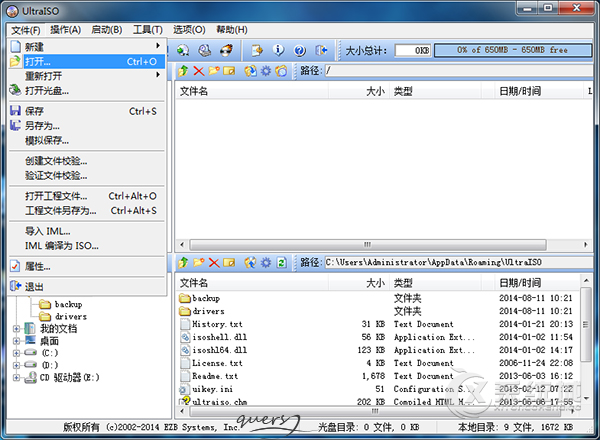Click the 大小总计 0KB size field

click(412, 50)
